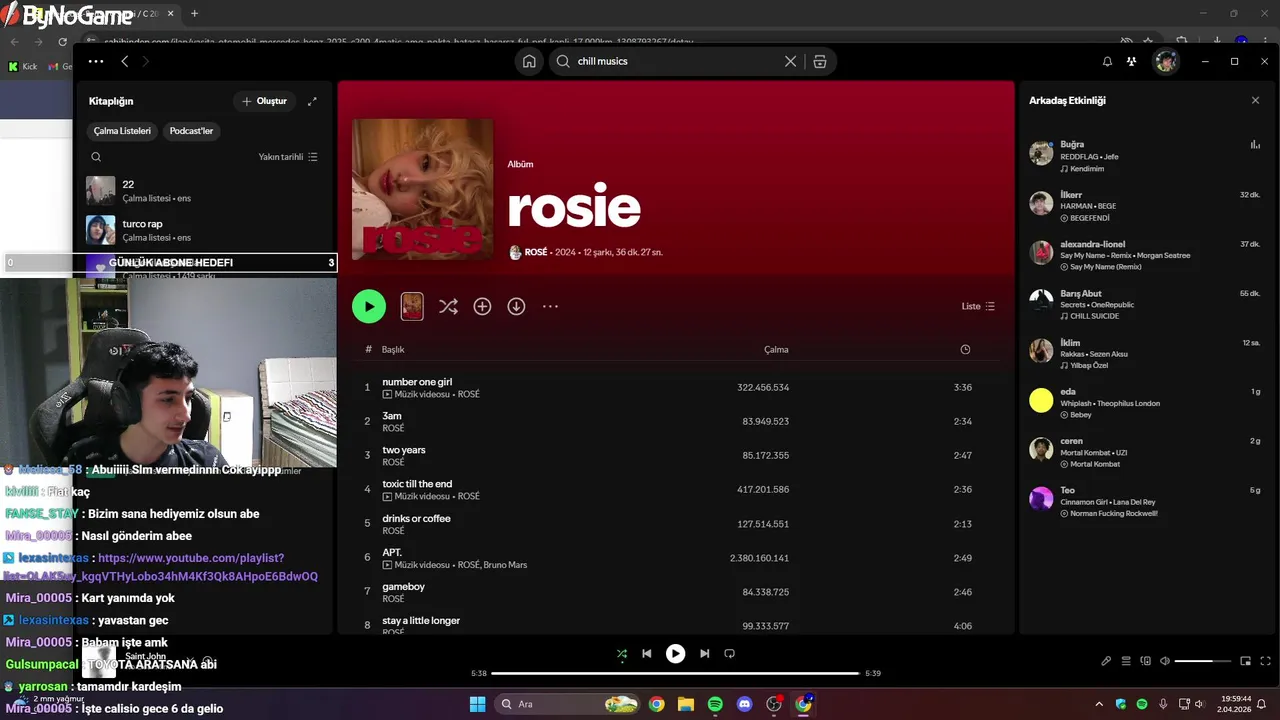This screenshot has width=1280, height=720.
Task: Open 'CHILL SUICIDE' playlist under Barış Abut
Action: pyautogui.click(x=1095, y=316)
